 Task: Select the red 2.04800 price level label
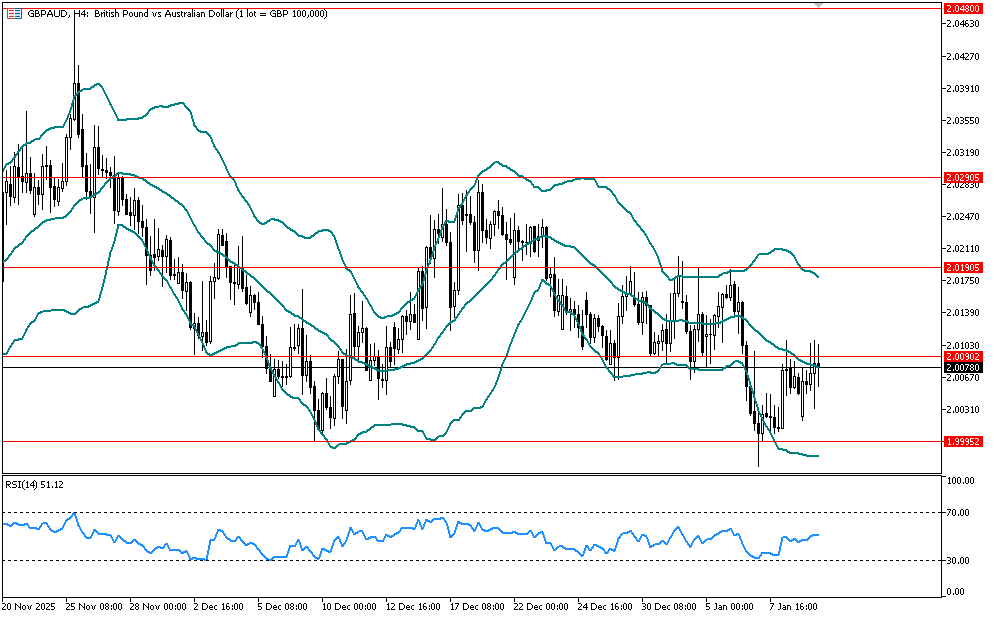pos(963,7)
